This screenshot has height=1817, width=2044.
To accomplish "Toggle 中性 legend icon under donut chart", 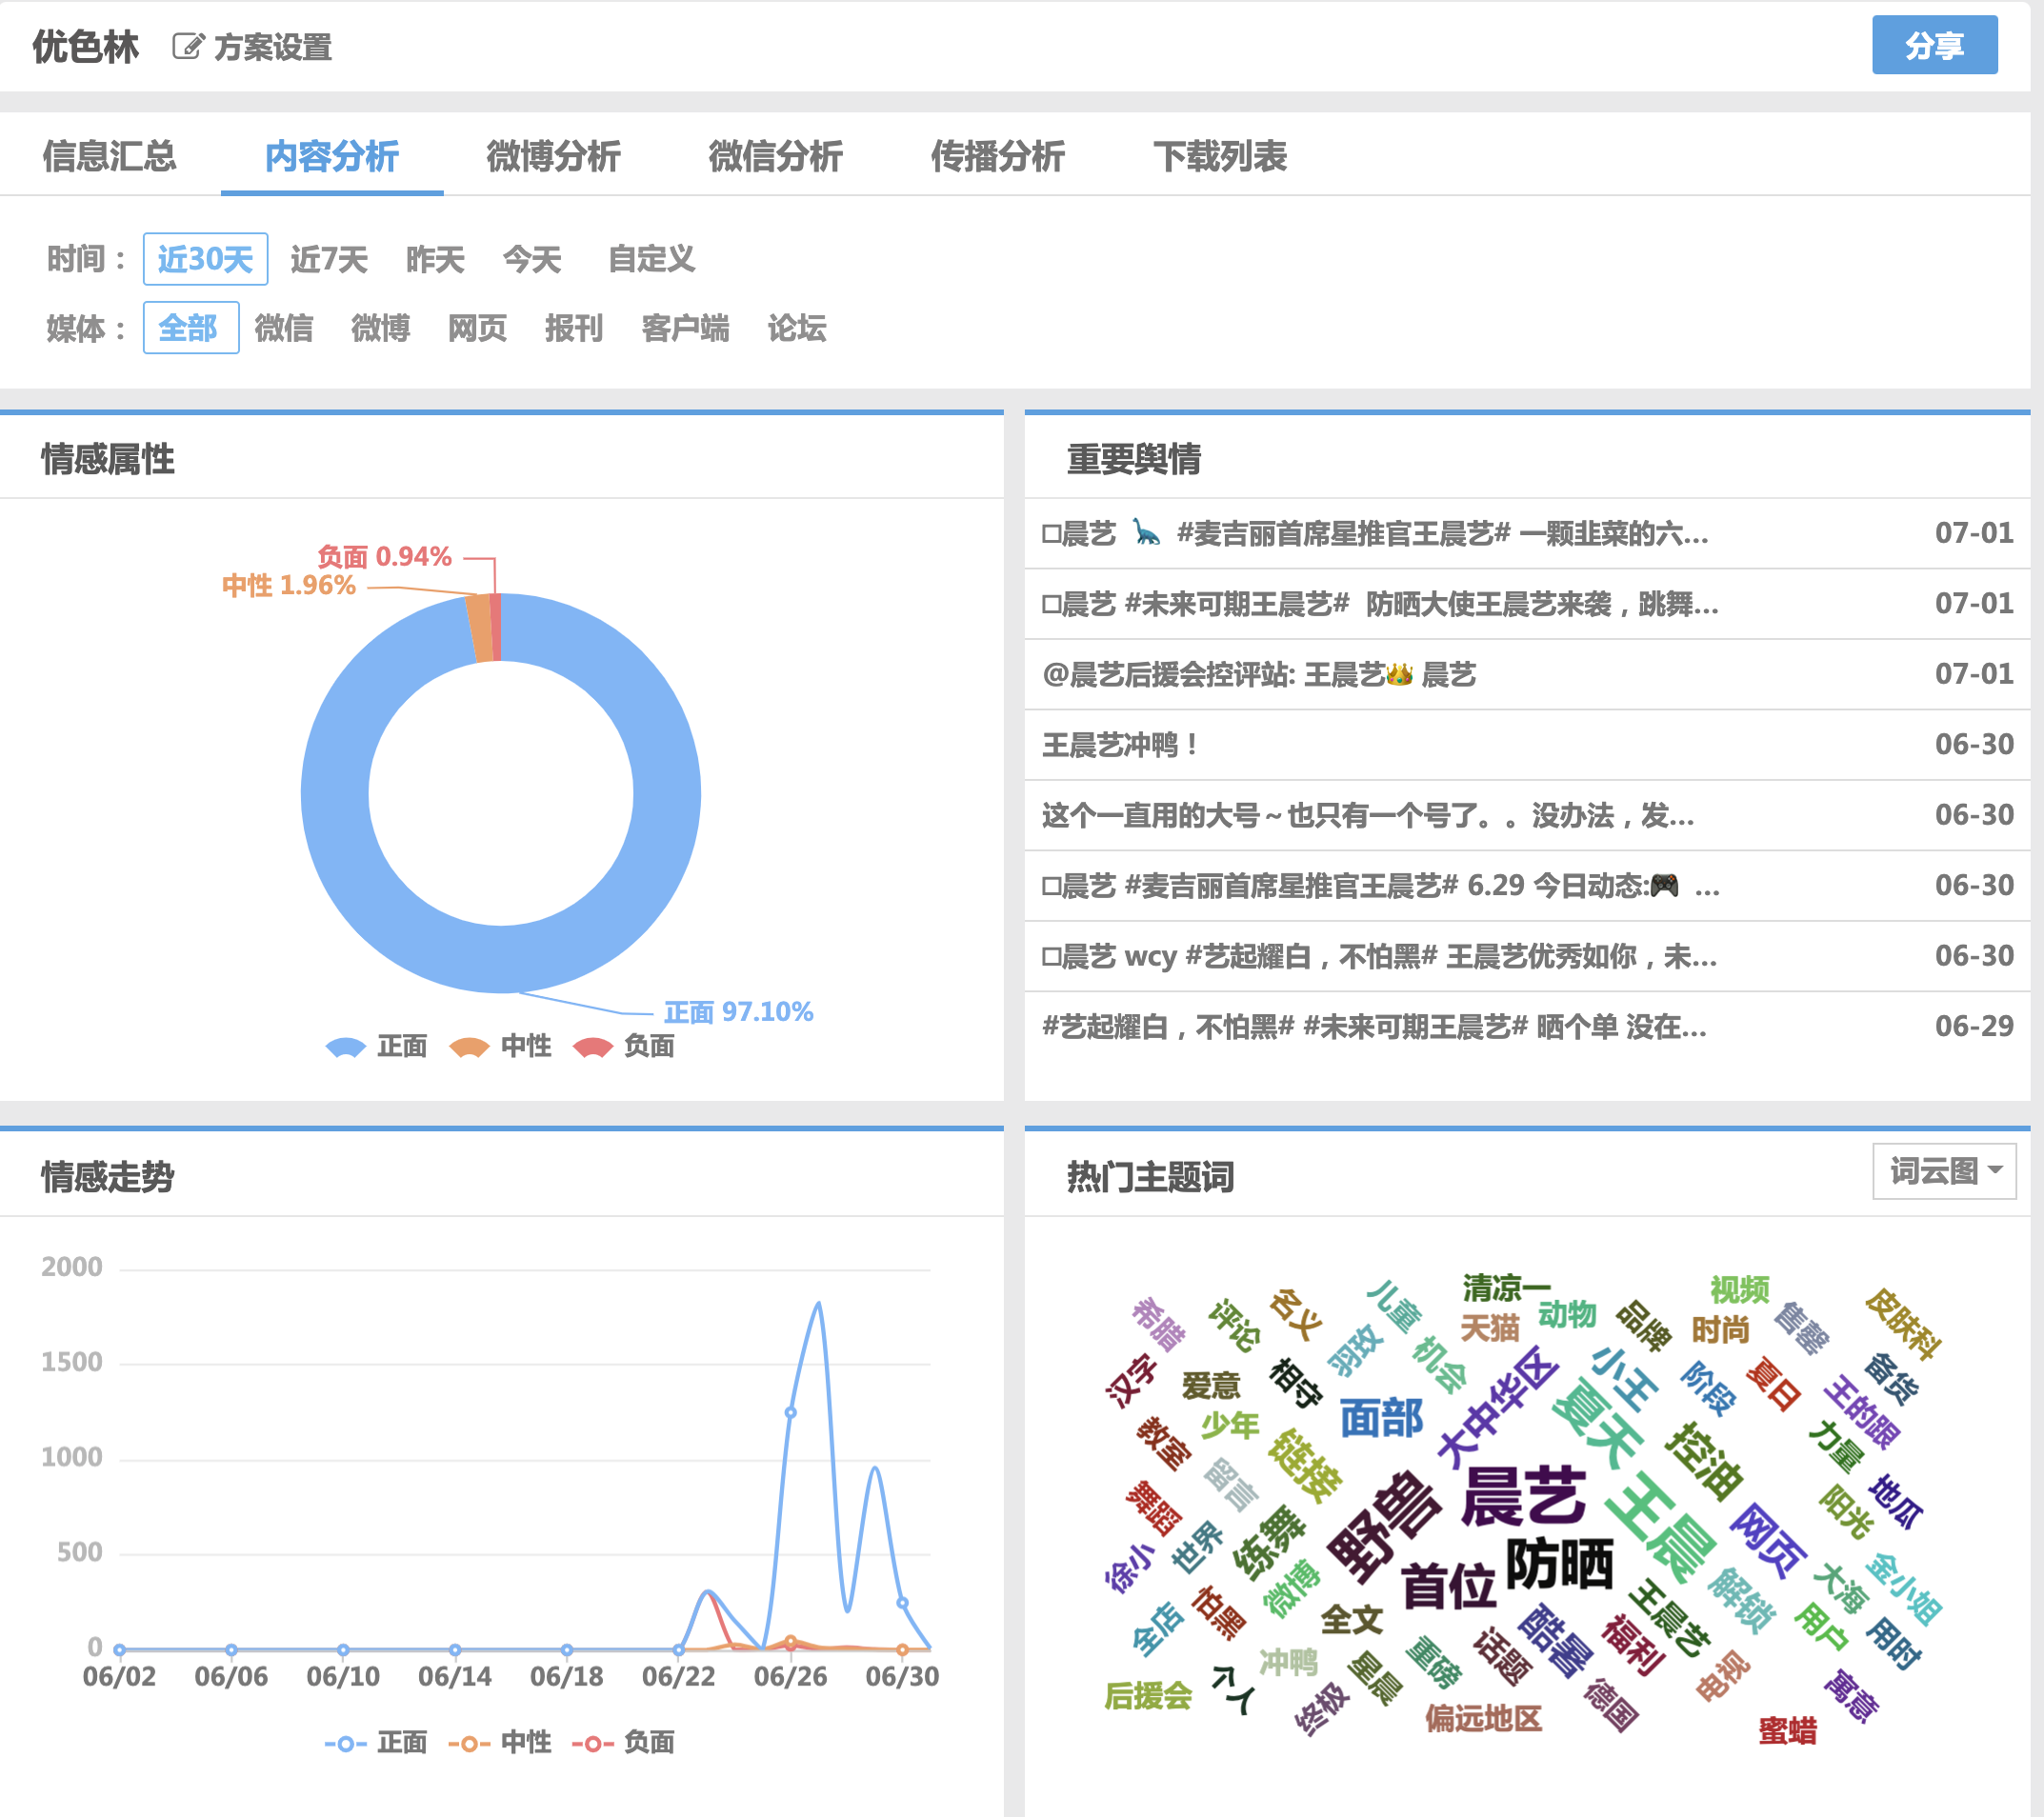I will click(469, 1046).
